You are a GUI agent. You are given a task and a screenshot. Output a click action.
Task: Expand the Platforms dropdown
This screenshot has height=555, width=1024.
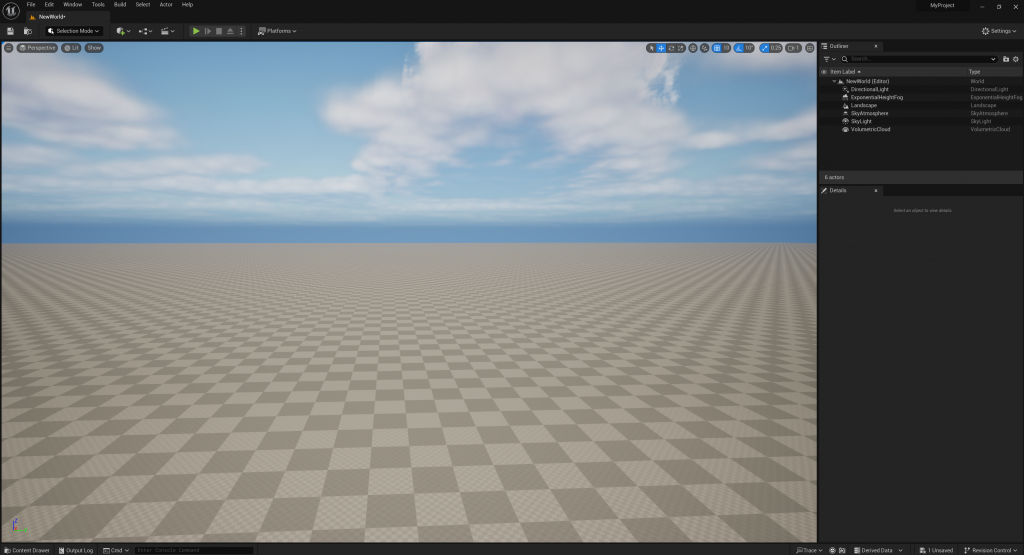click(277, 31)
